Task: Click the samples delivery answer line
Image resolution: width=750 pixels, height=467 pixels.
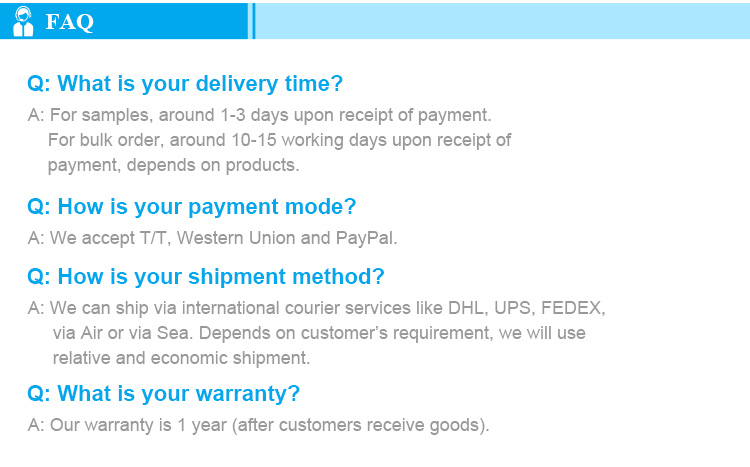Action: tap(260, 115)
